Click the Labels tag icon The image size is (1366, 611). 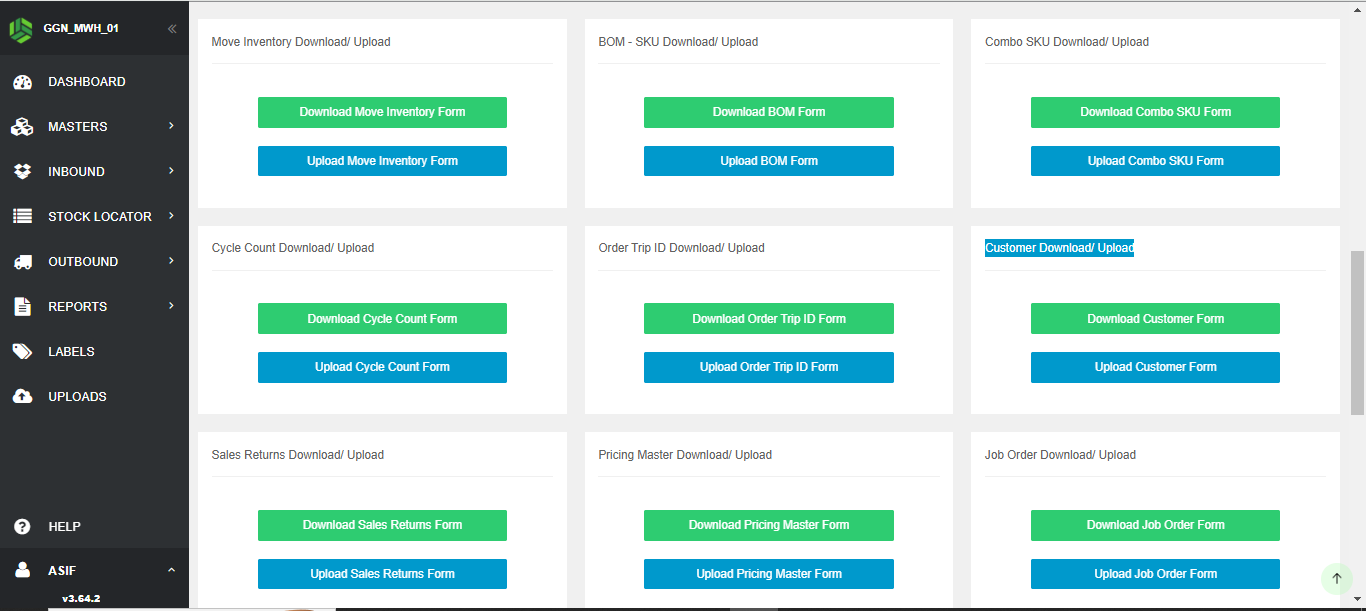pyautogui.click(x=22, y=352)
